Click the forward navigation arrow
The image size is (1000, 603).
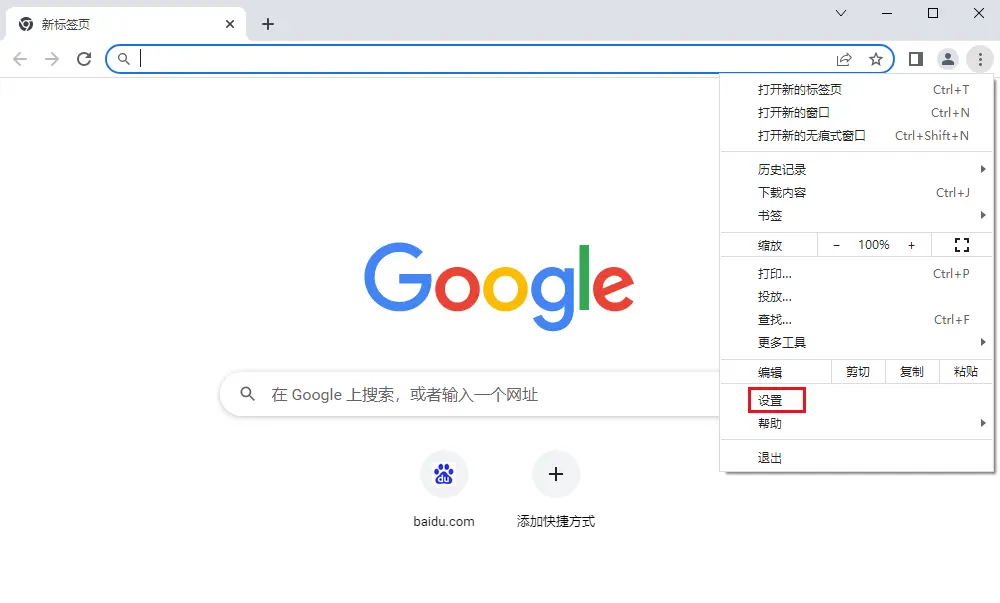click(x=52, y=59)
